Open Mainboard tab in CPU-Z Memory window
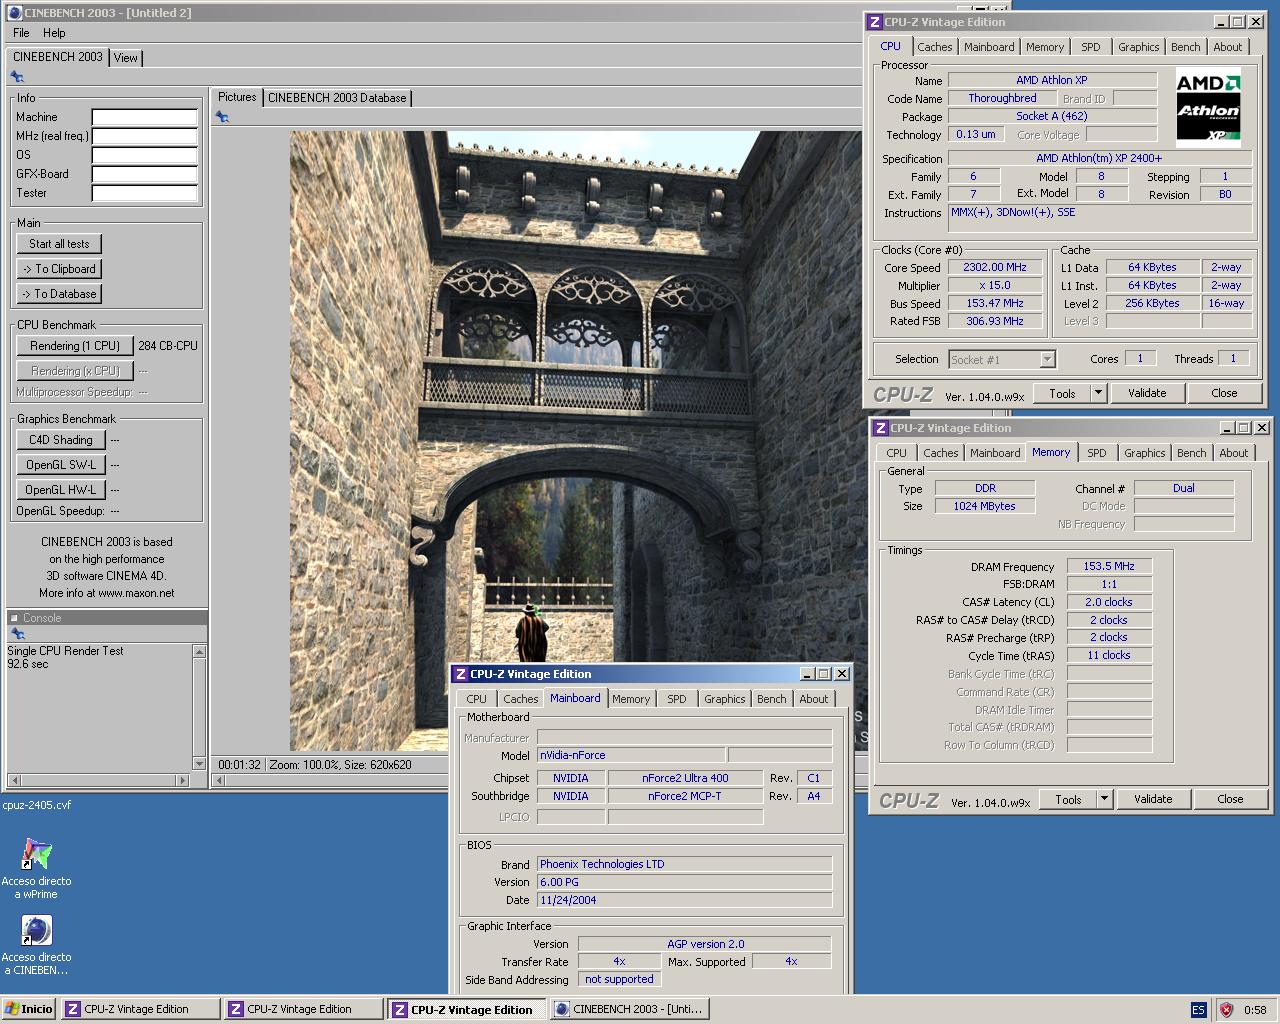This screenshot has width=1280, height=1024. coord(995,453)
